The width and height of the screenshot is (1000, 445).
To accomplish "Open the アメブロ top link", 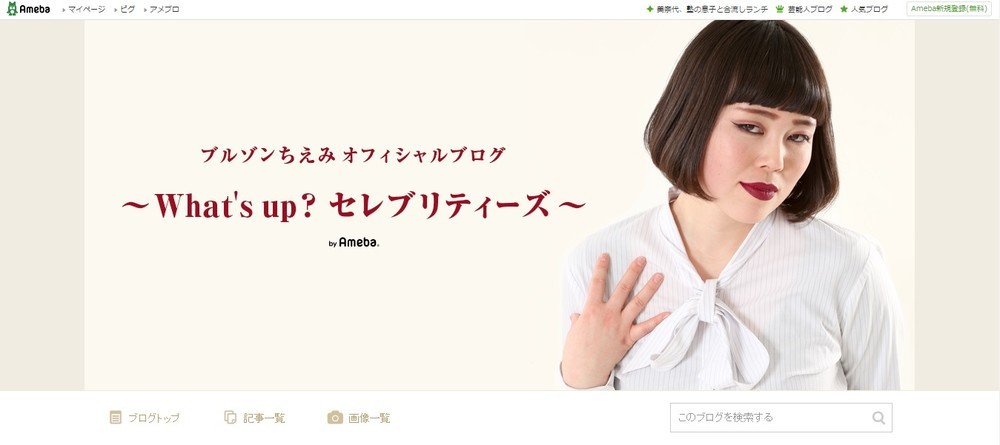I will [165, 10].
